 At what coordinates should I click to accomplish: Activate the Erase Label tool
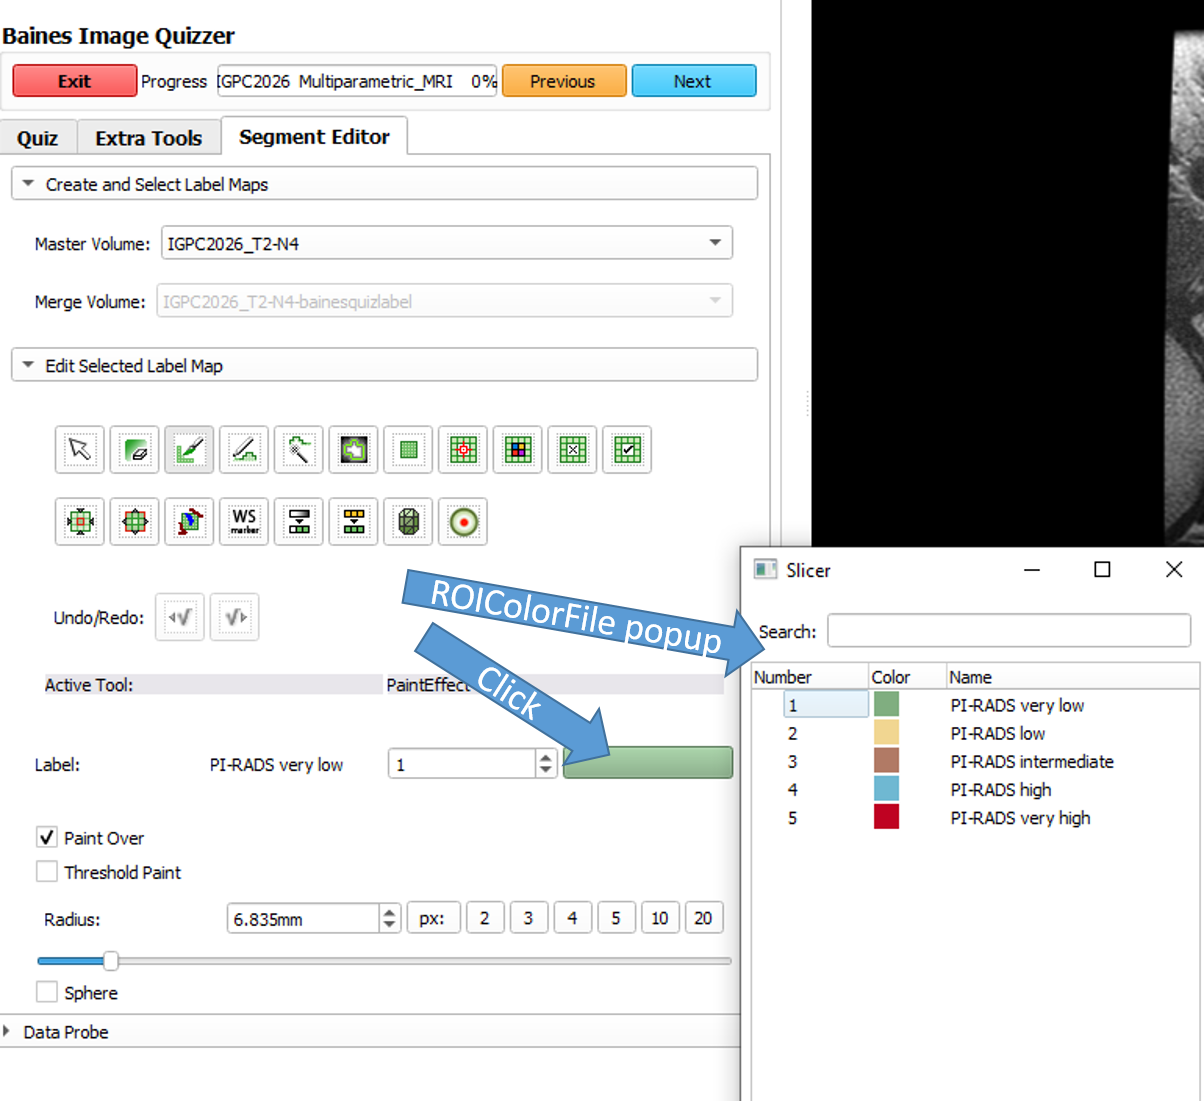click(135, 450)
